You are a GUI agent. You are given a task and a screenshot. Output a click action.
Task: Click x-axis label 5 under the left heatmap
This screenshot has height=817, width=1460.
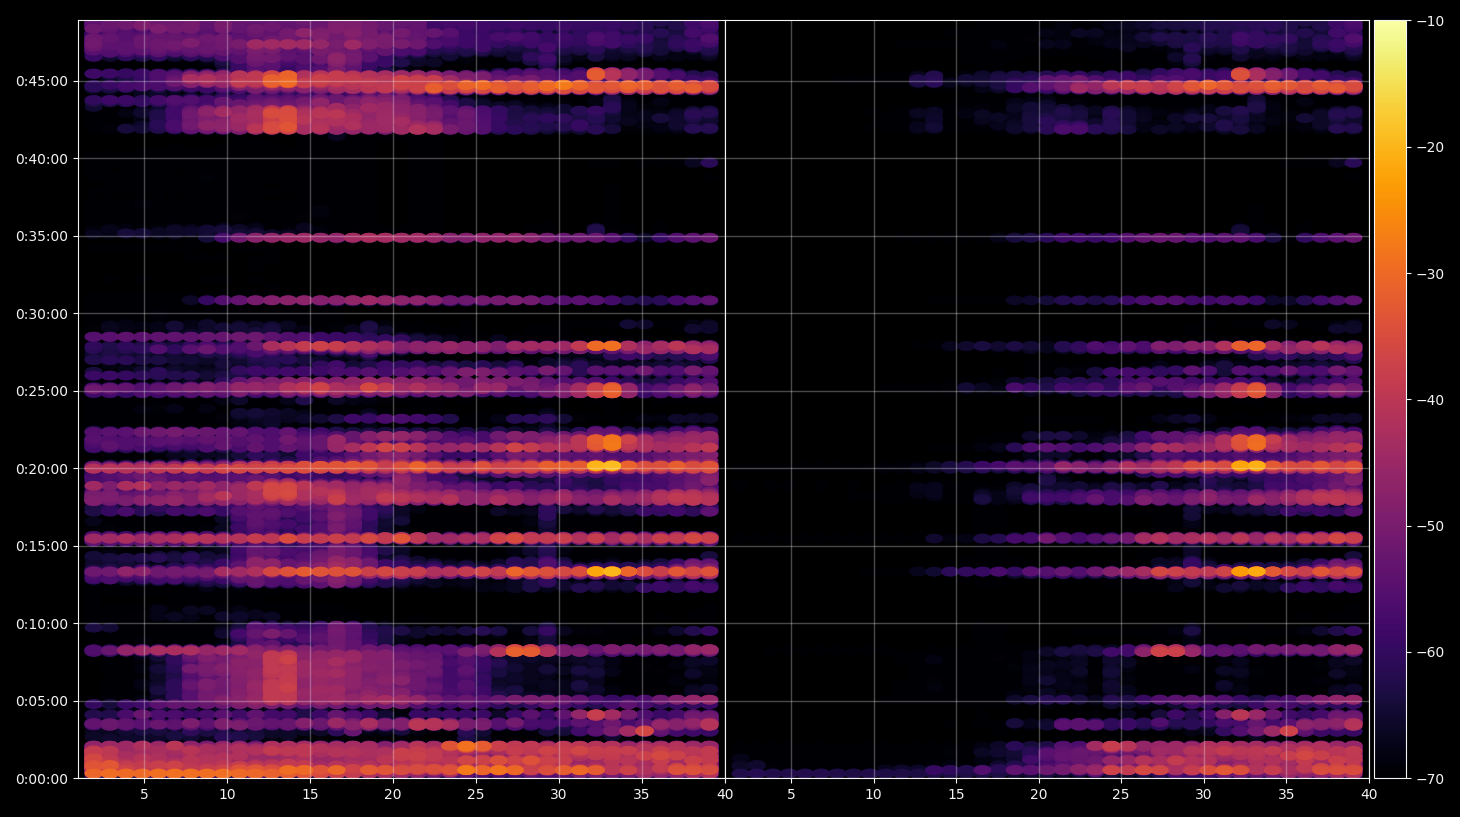pos(145,795)
